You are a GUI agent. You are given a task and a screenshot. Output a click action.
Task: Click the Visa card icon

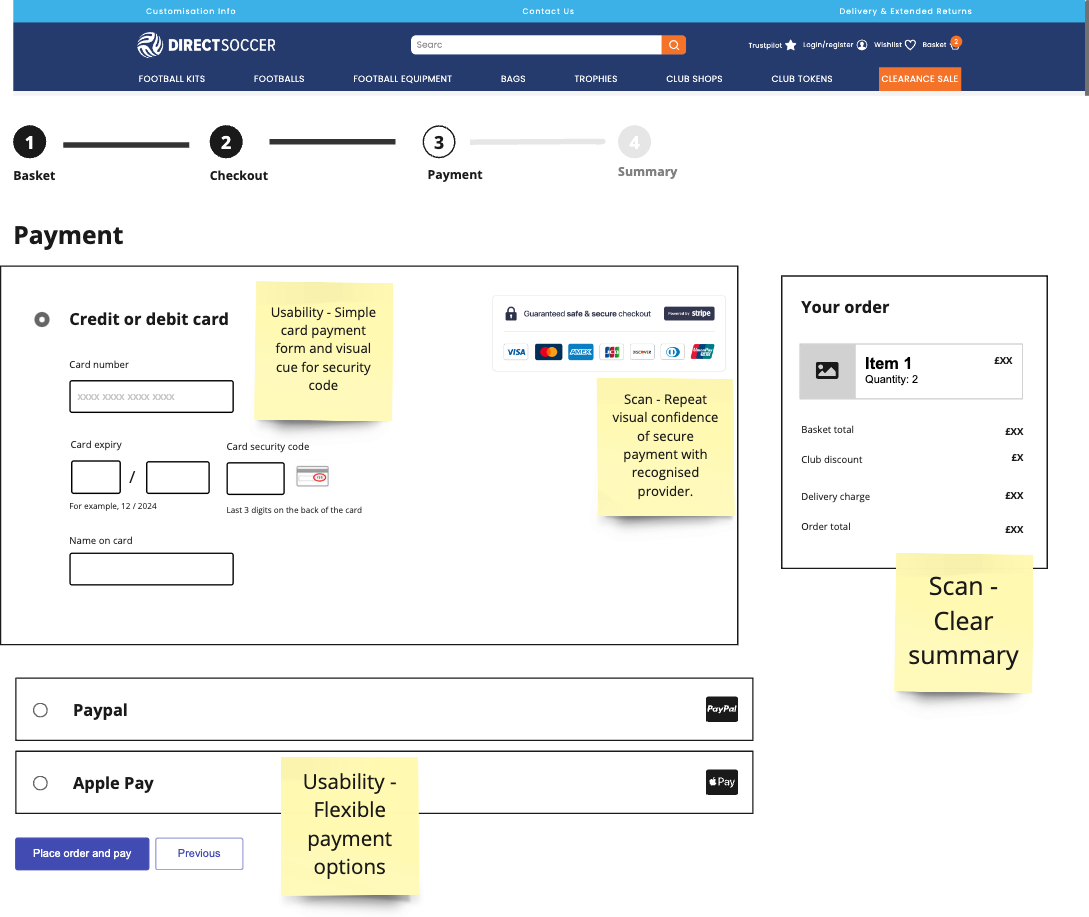coord(516,351)
